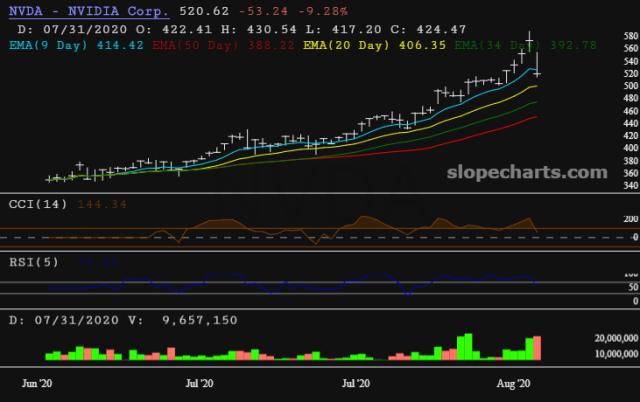This screenshot has width=640, height=402.
Task: Click the percent change -9.28%
Action: point(323,11)
